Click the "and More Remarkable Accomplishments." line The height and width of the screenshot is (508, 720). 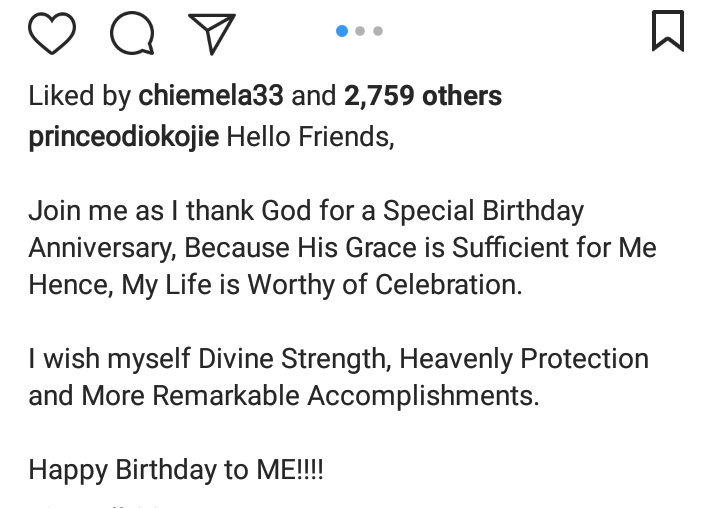283,395
